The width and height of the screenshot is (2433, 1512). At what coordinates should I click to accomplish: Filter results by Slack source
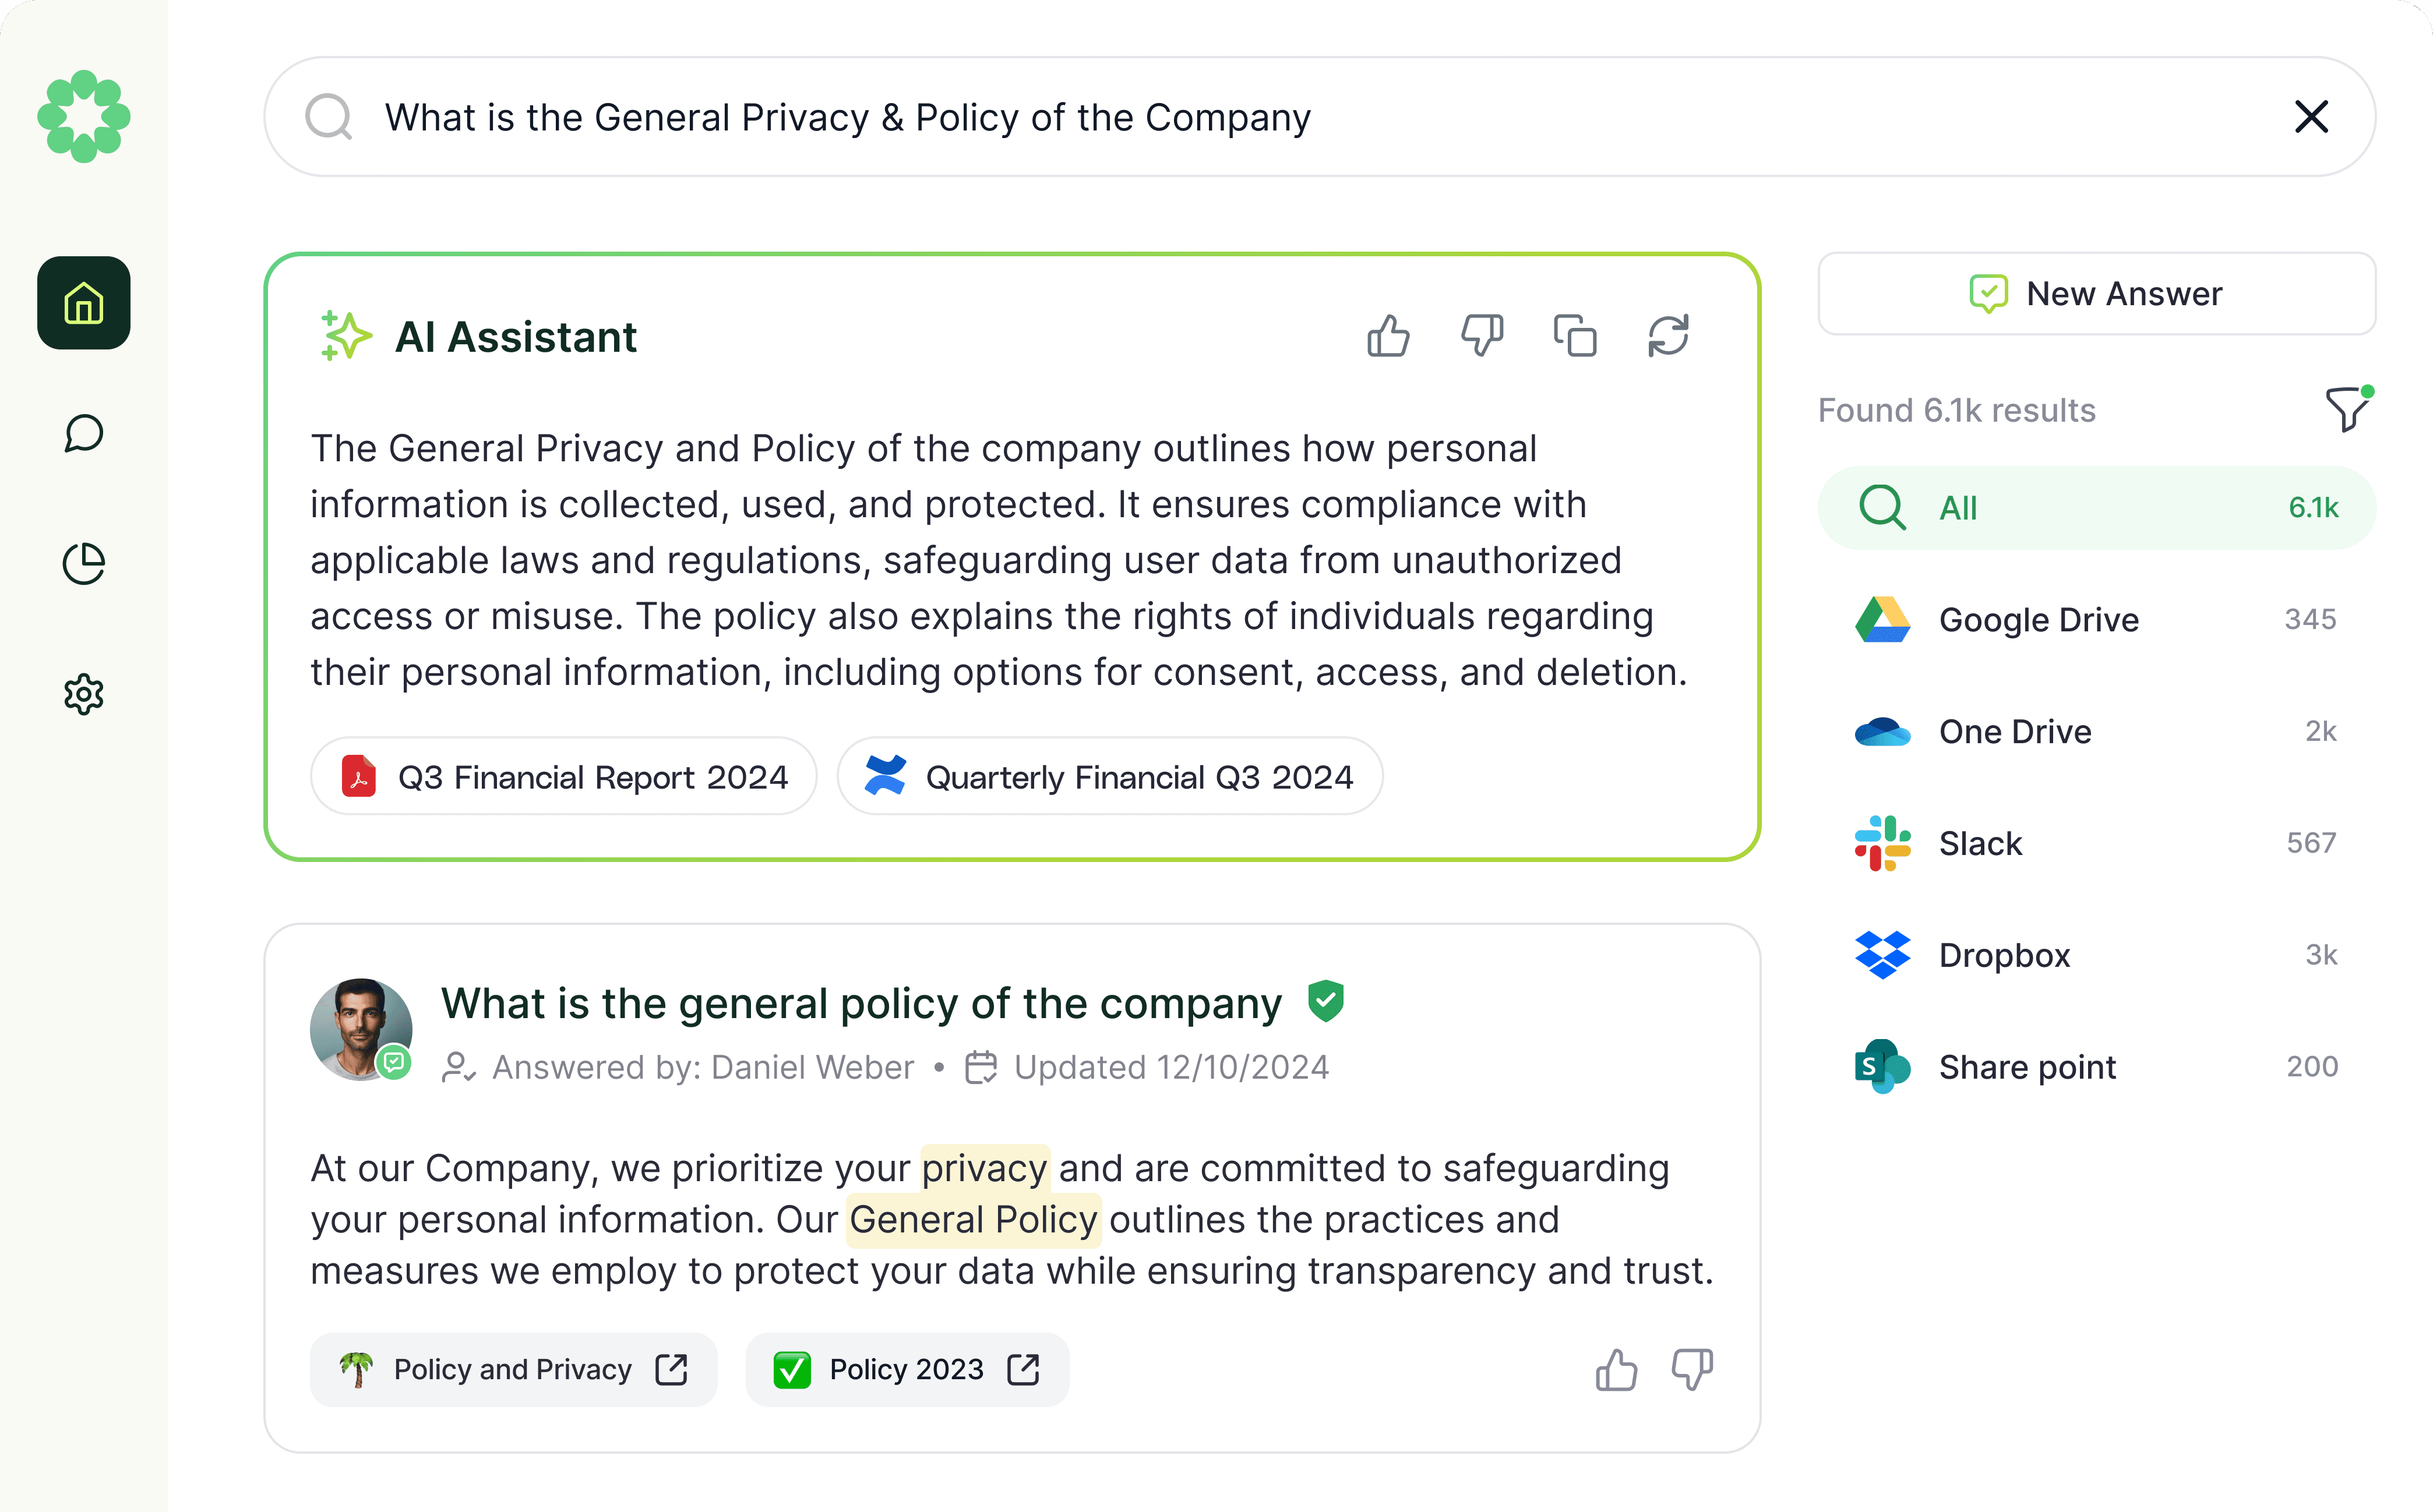(2096, 843)
